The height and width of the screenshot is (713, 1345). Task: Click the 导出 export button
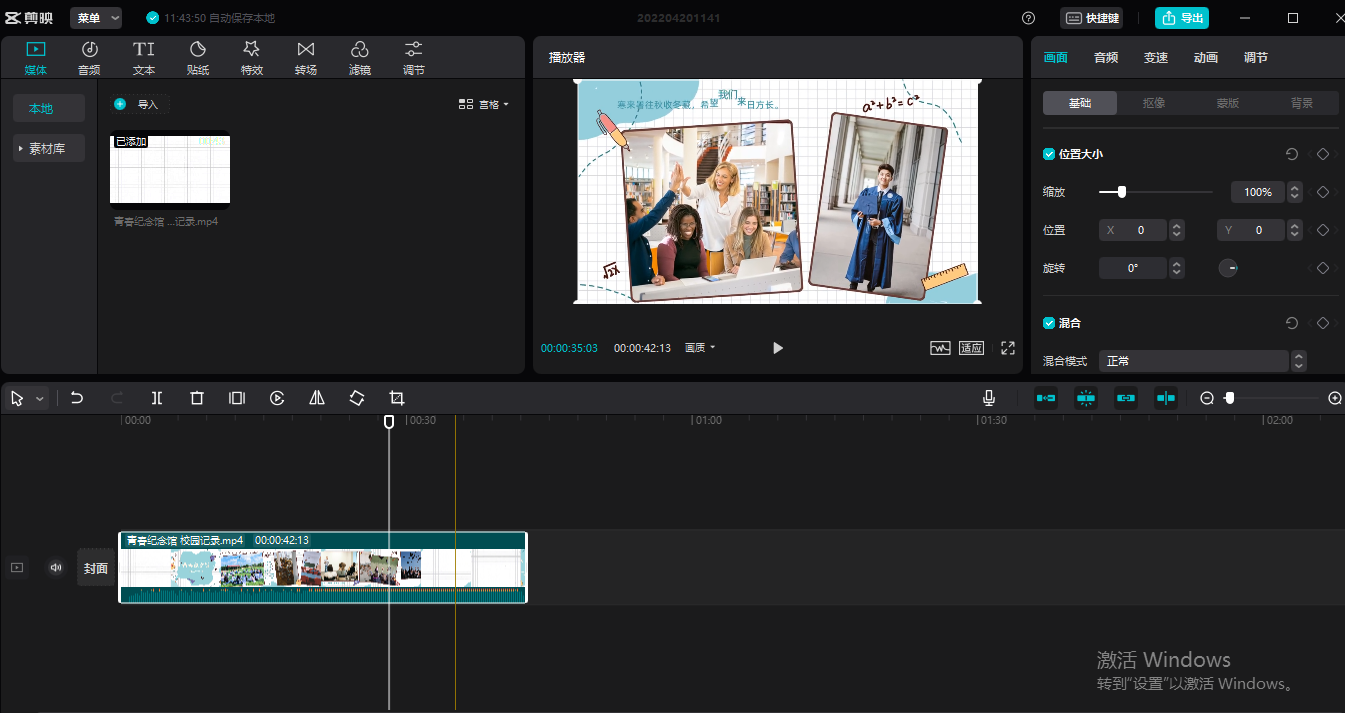1181,18
